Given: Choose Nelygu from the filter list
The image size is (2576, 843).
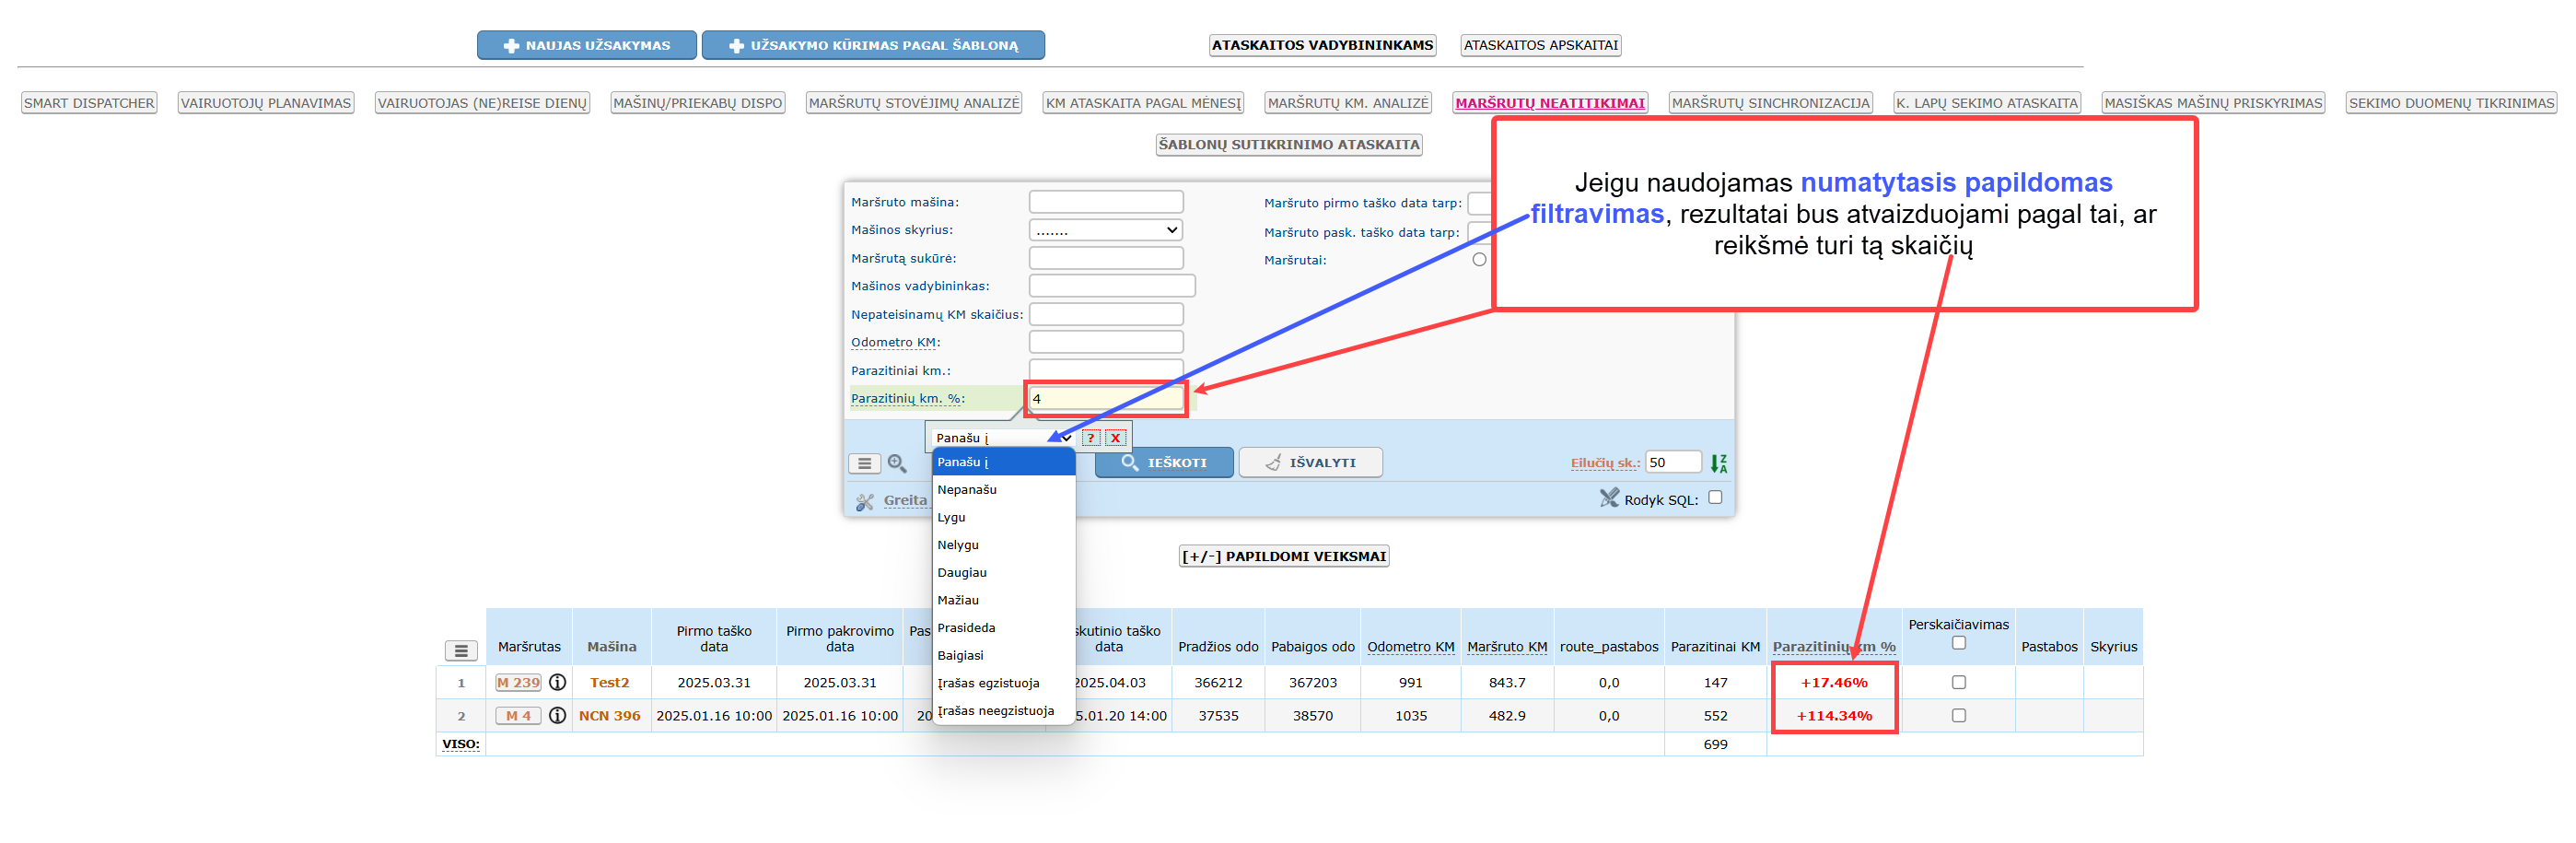Looking at the screenshot, I should tap(1003, 545).
